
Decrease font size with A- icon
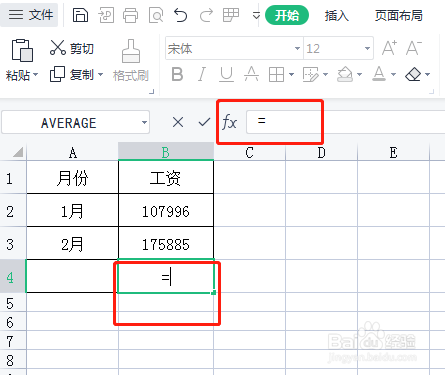point(414,48)
